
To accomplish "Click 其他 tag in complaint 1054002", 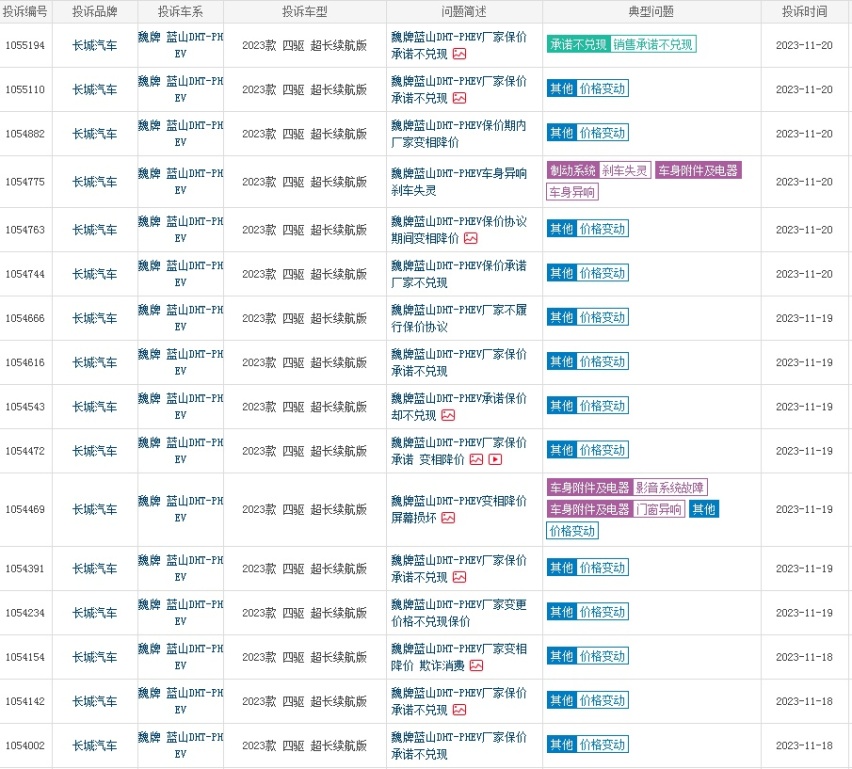I will [561, 745].
